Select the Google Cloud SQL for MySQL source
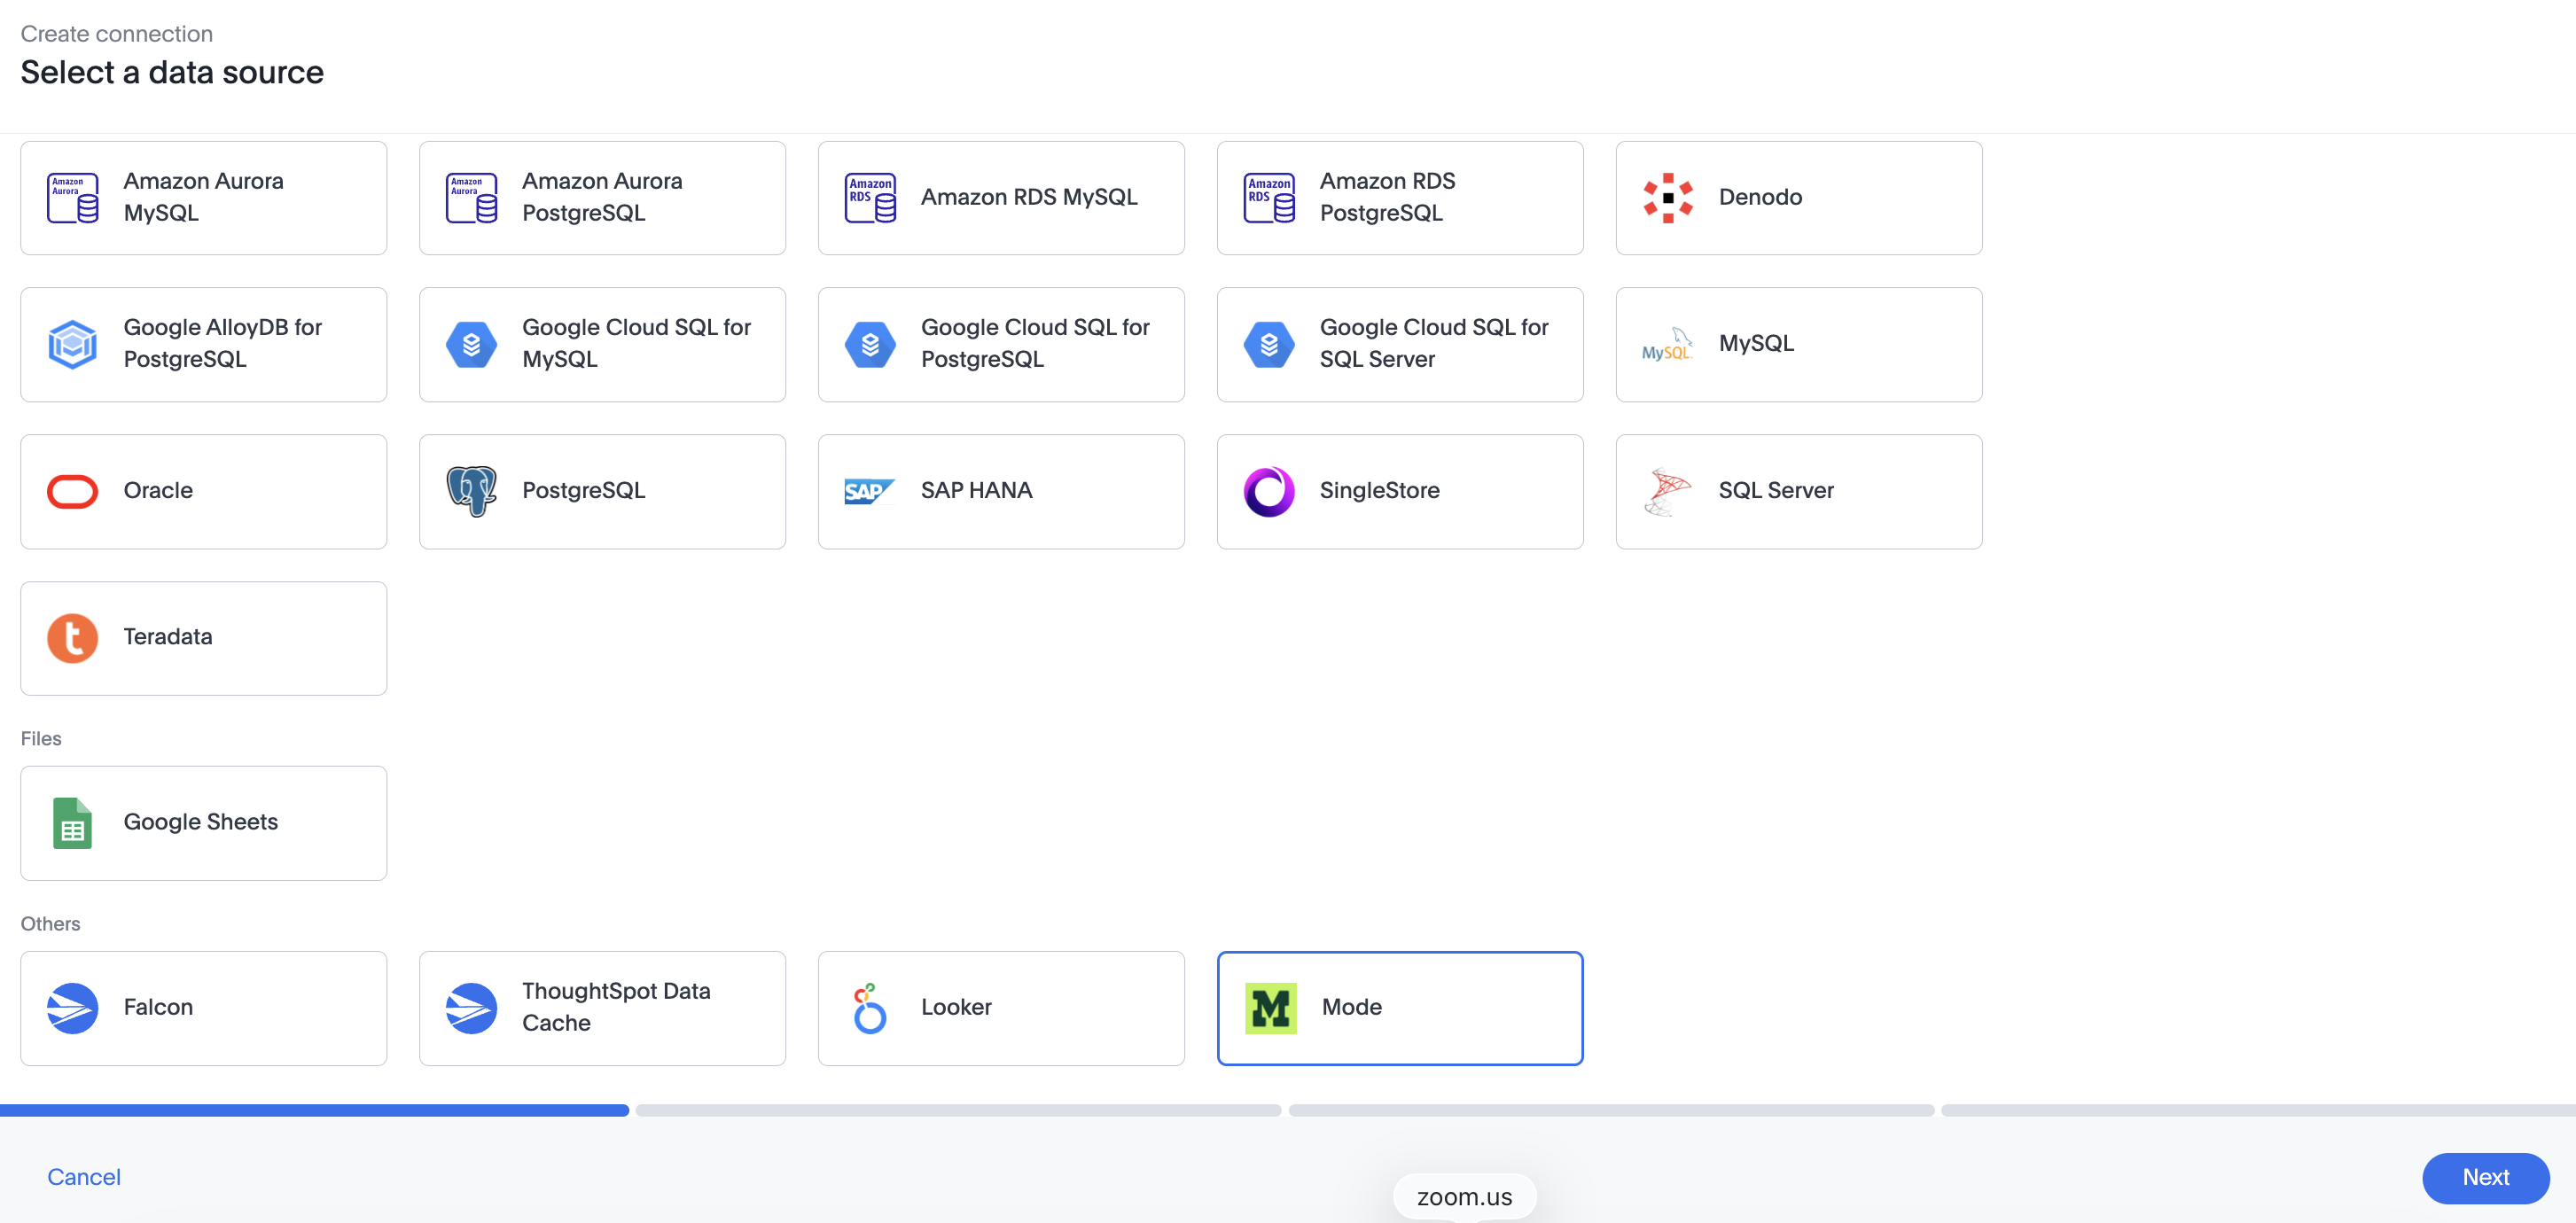Image resolution: width=2576 pixels, height=1223 pixels. (601, 344)
